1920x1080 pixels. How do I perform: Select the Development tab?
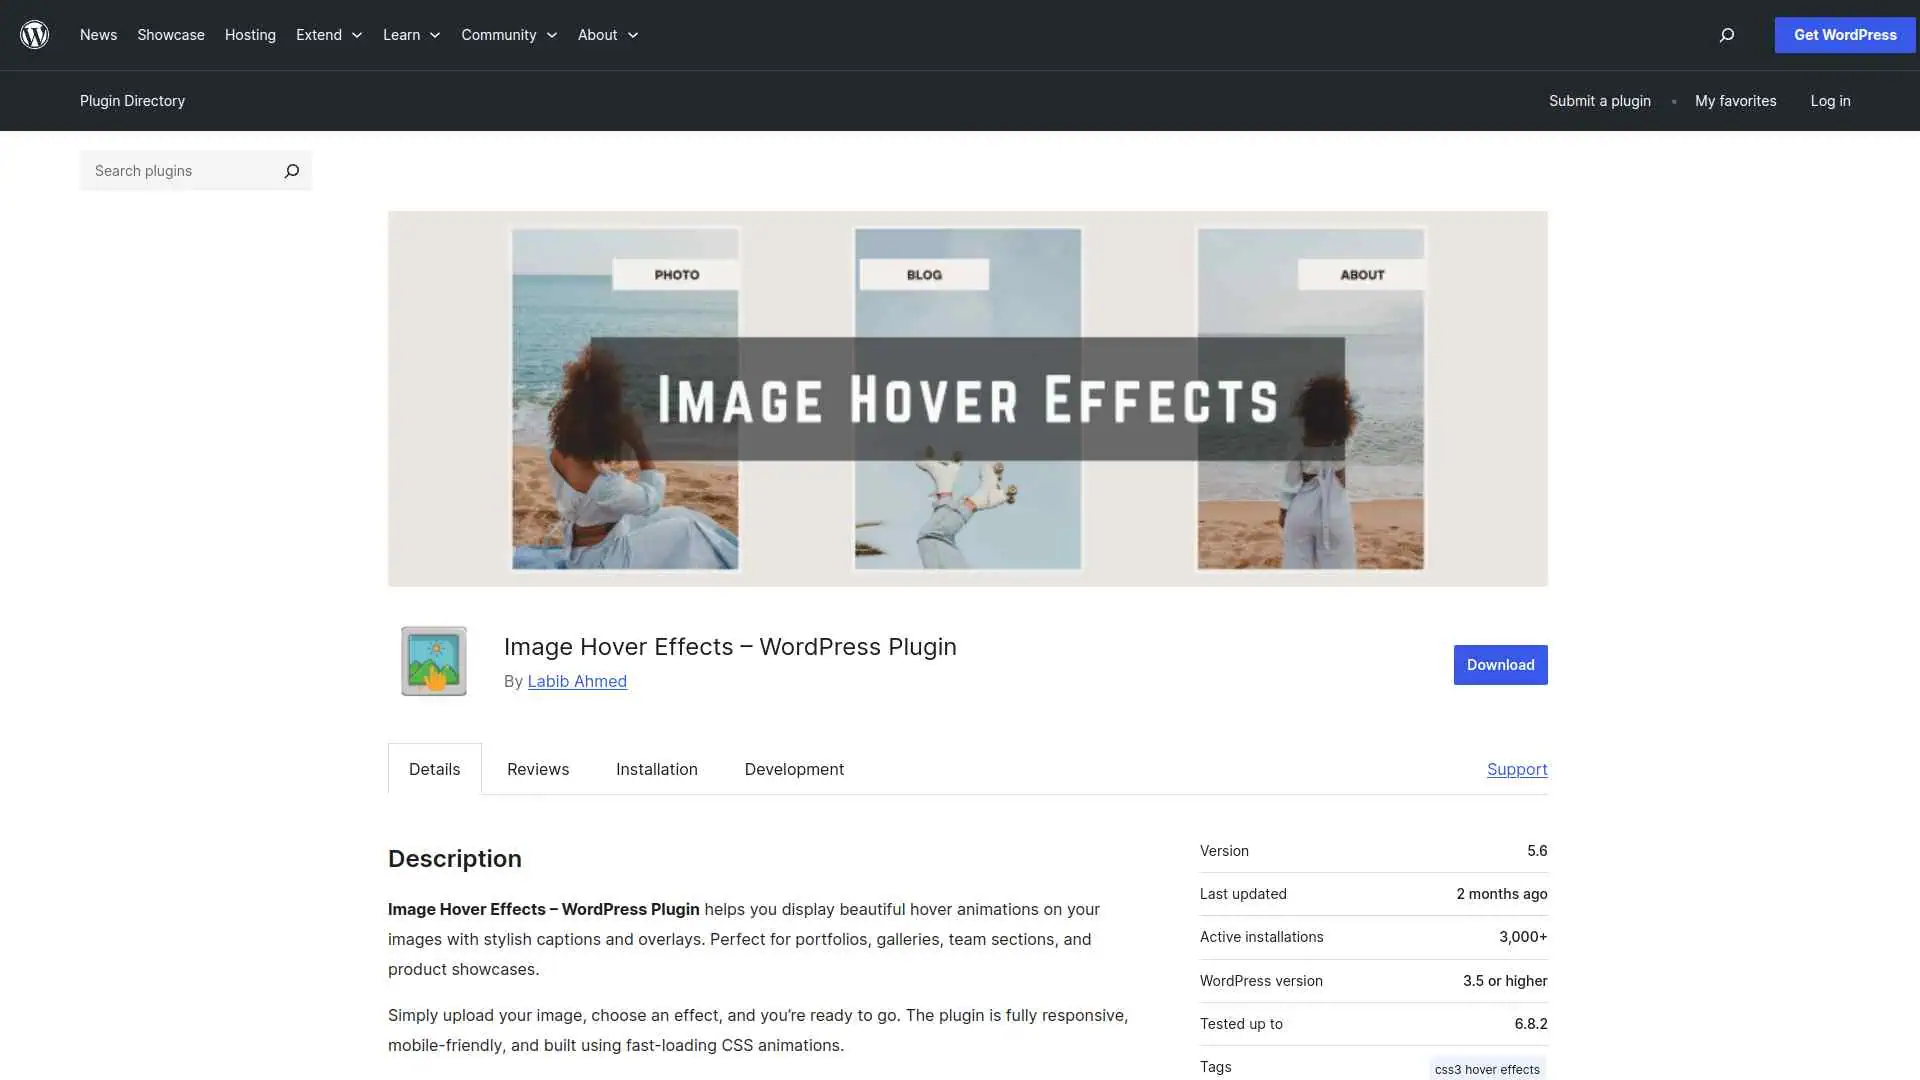click(x=794, y=769)
